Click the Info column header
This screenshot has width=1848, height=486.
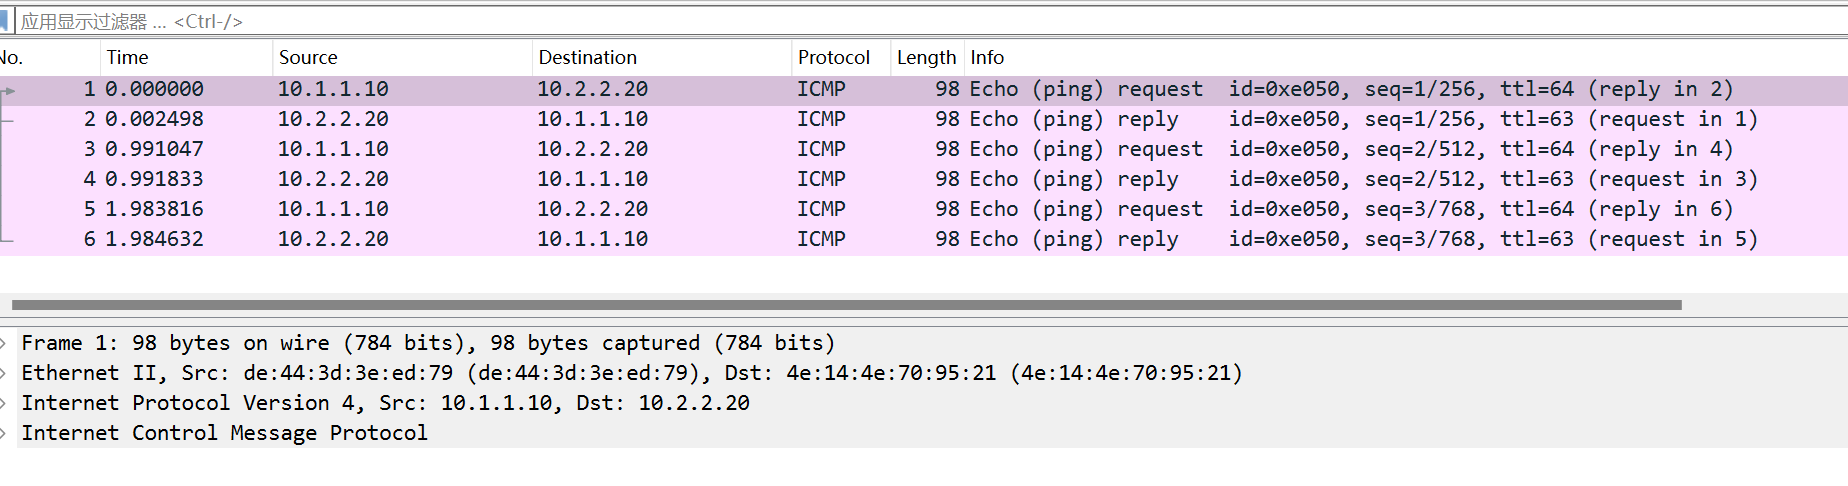[x=1405, y=58]
